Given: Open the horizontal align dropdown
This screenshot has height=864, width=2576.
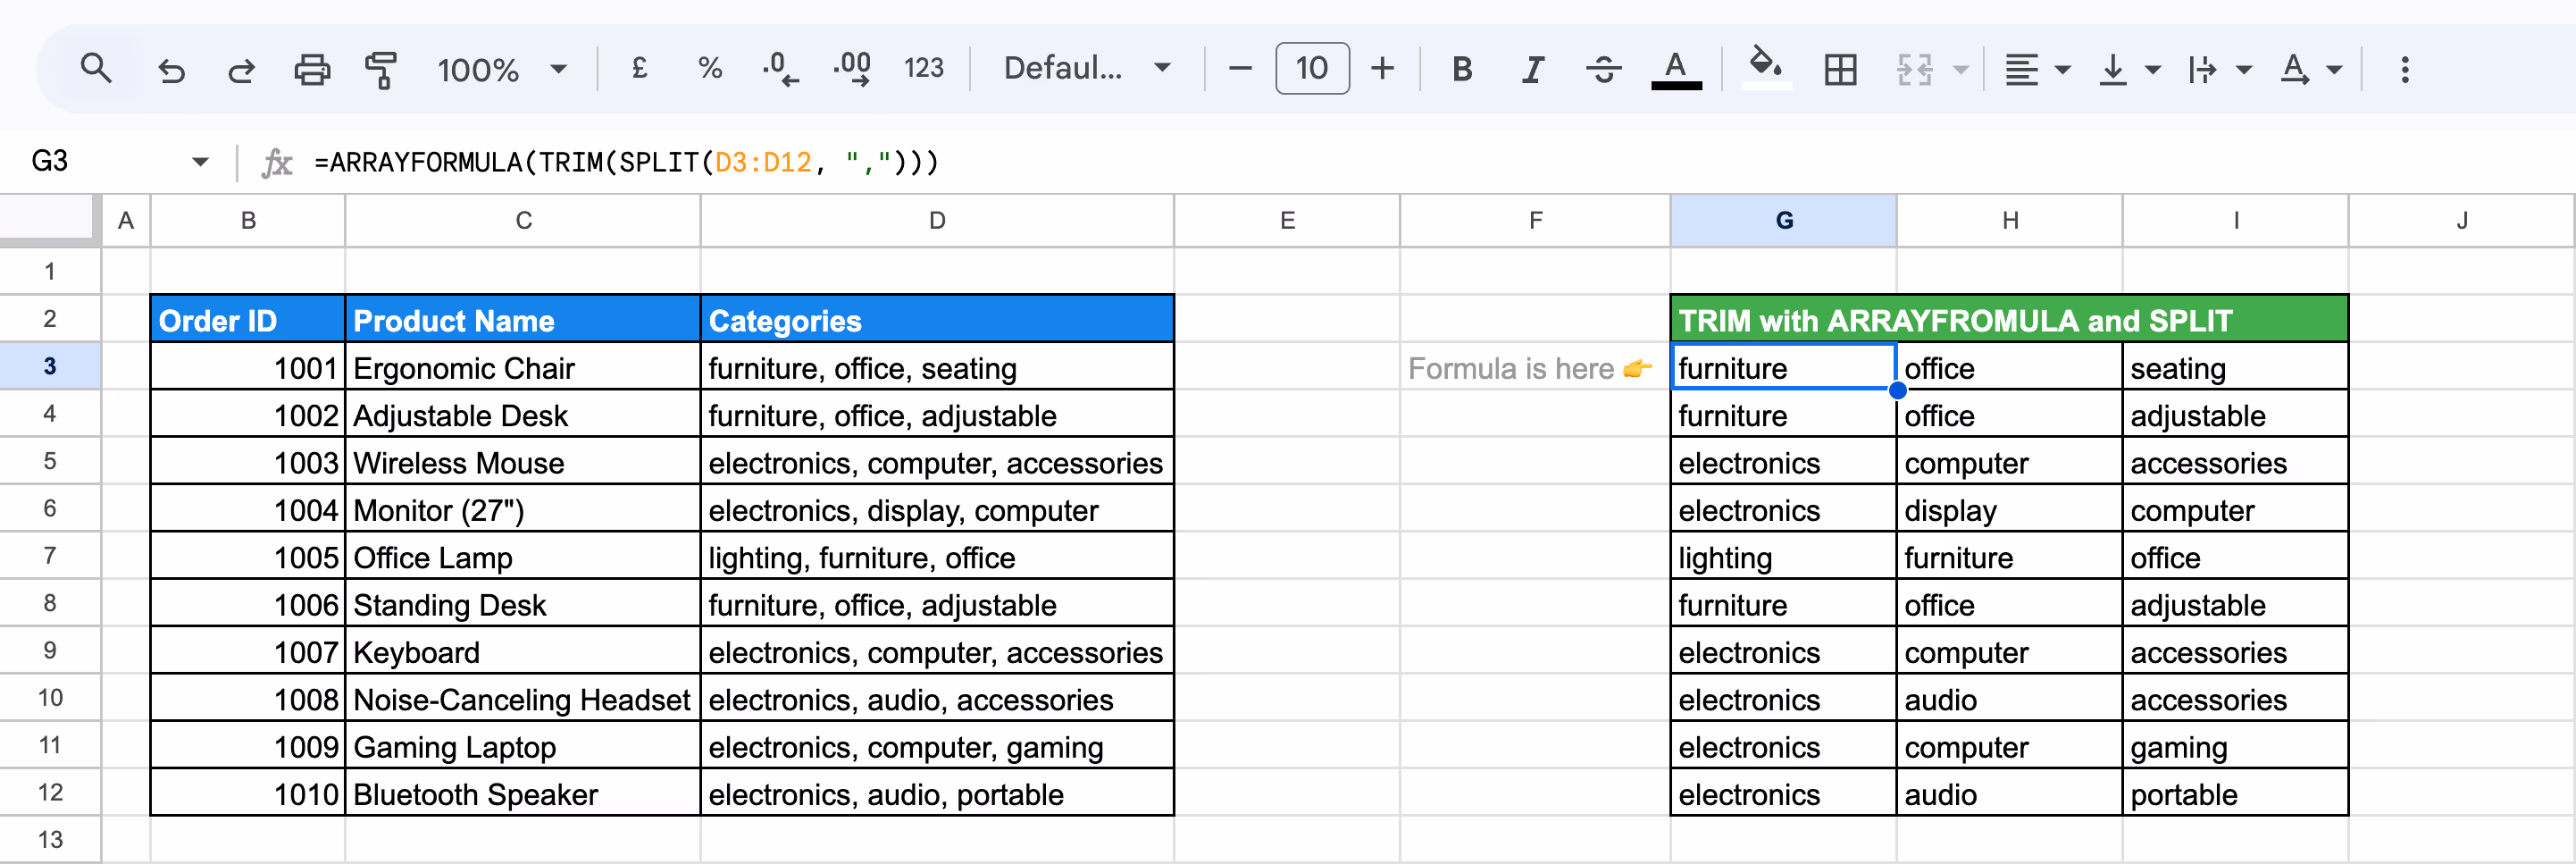Looking at the screenshot, I should [2037, 69].
